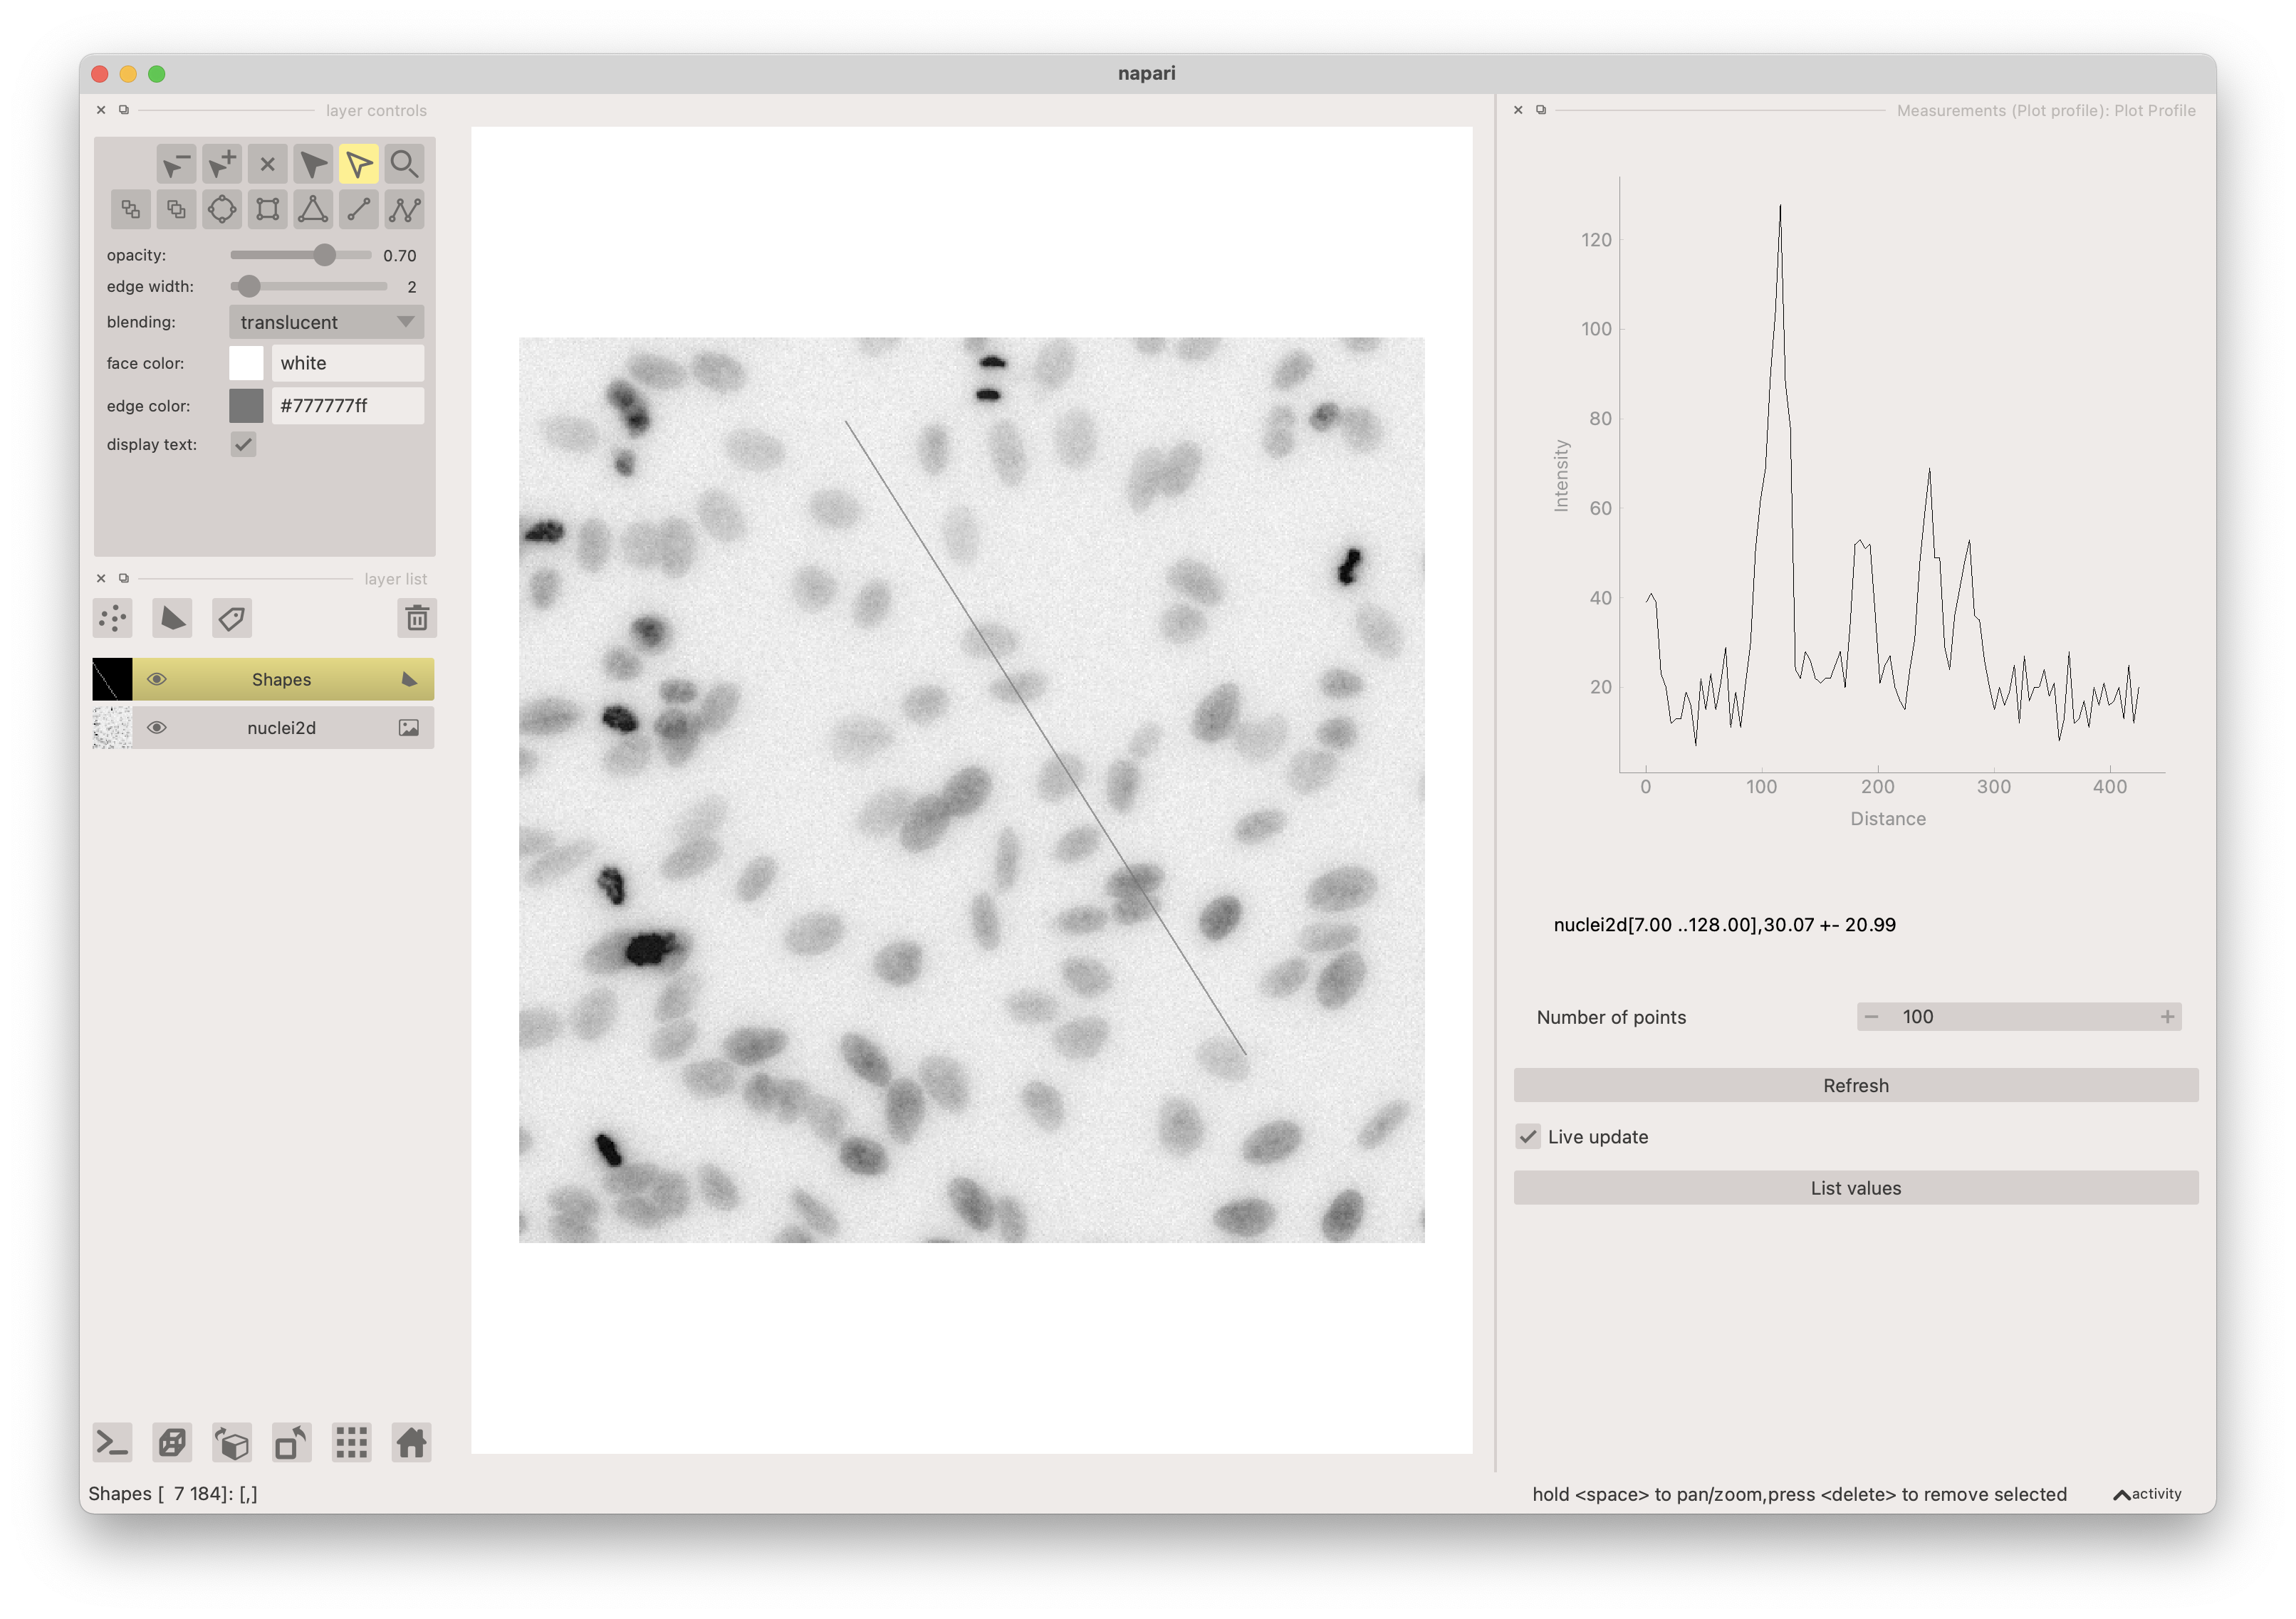This screenshot has height=1619, width=2296.
Task: Toggle grid view mode
Action: click(x=351, y=1443)
